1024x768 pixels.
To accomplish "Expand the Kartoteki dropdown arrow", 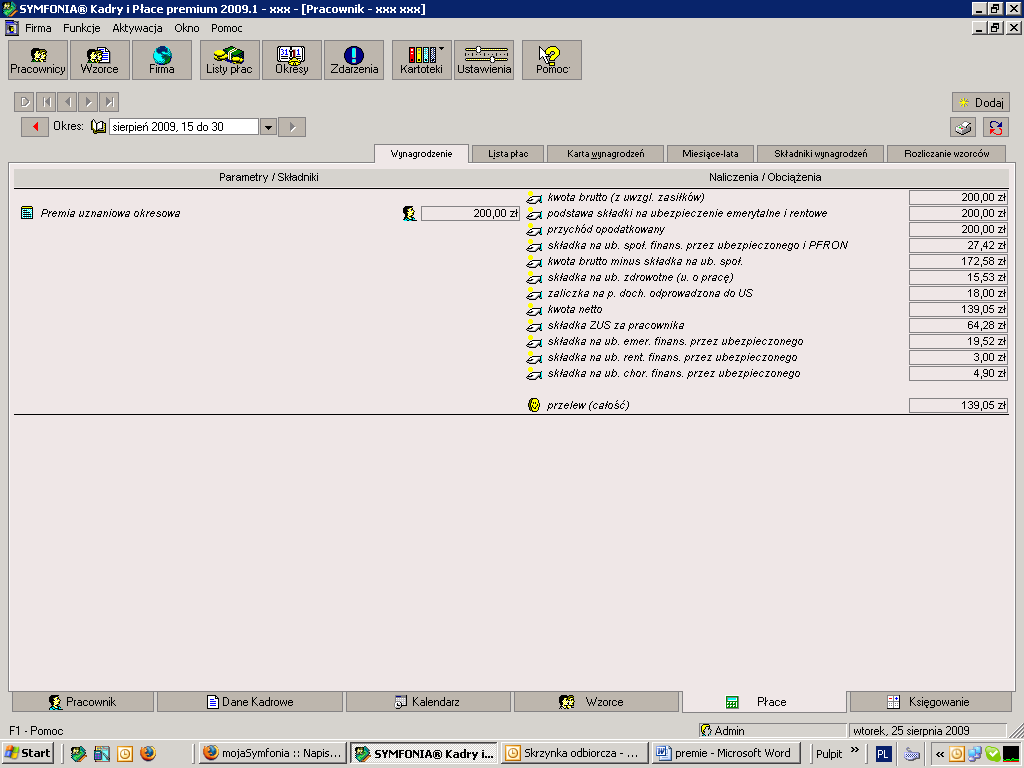I will point(441,48).
